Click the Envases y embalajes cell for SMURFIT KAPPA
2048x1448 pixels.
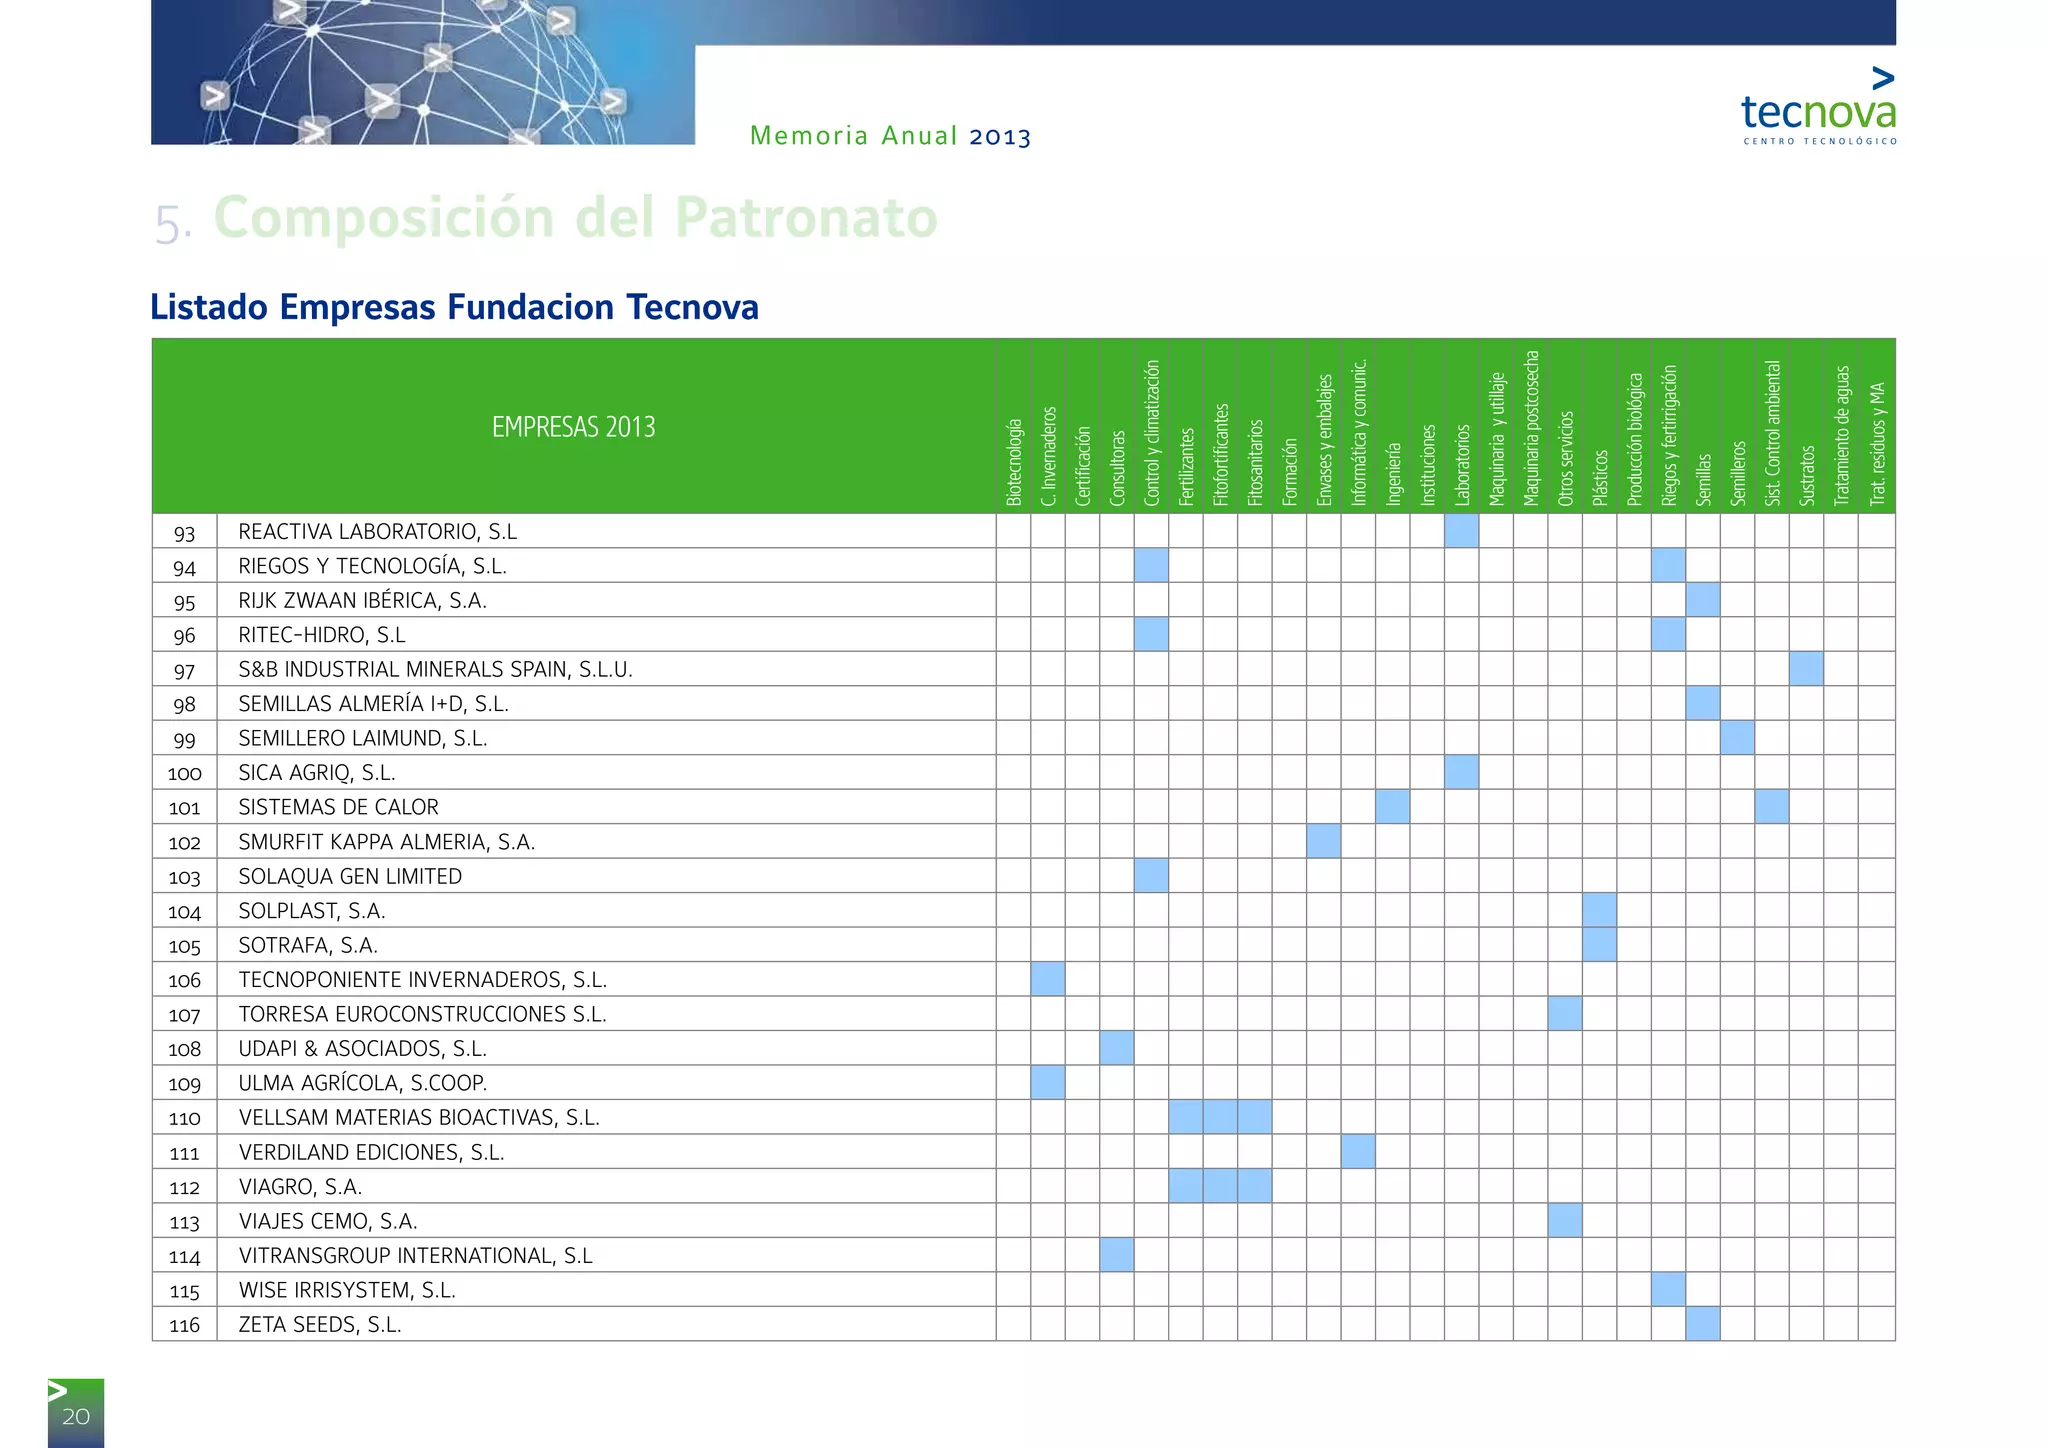(x=1323, y=841)
